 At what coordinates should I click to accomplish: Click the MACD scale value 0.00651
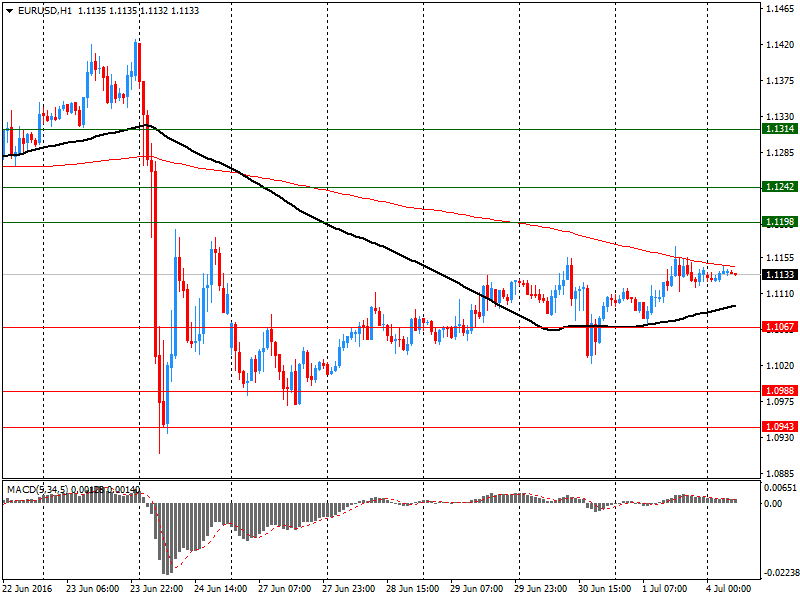click(x=780, y=488)
